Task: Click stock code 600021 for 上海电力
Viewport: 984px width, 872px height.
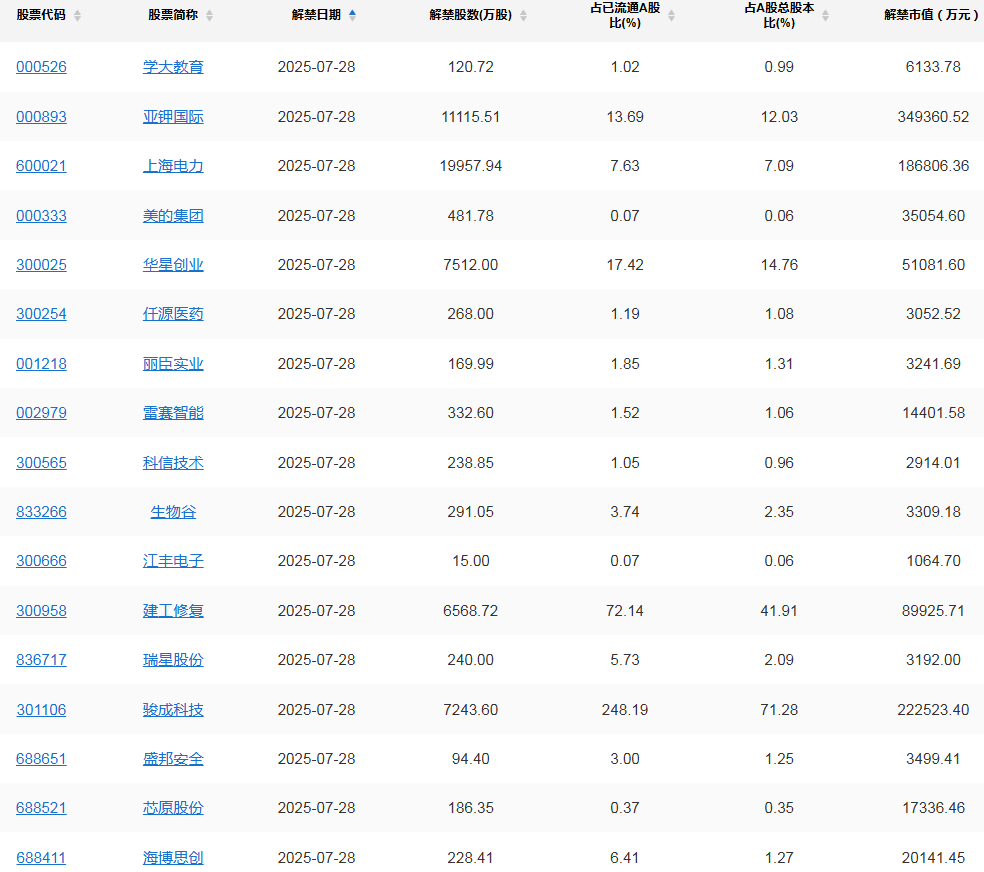Action: click(x=41, y=166)
